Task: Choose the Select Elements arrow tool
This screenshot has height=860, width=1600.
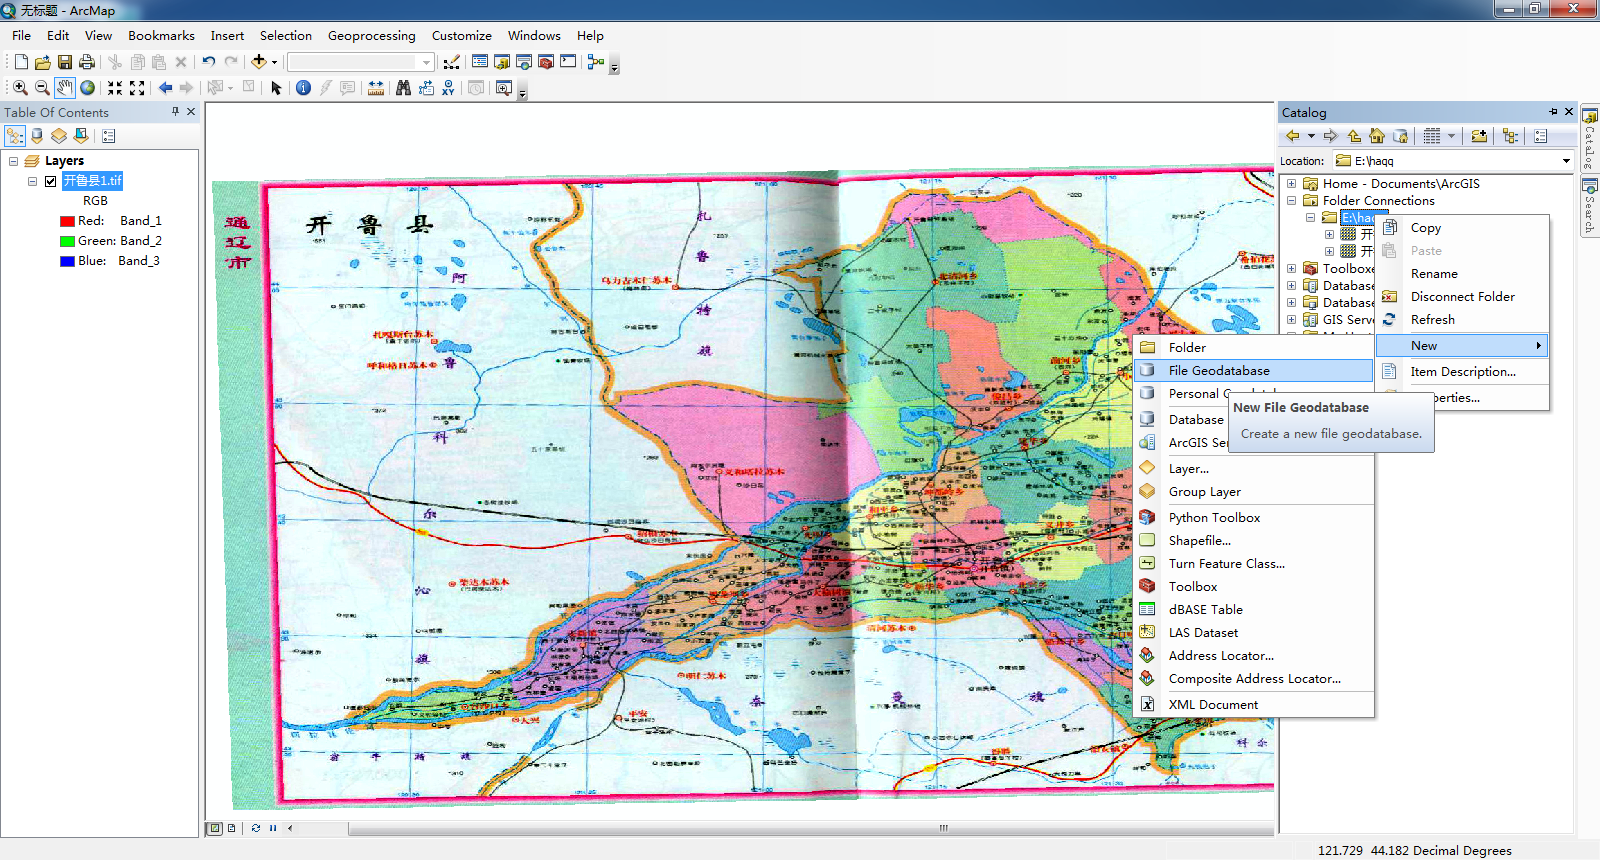Action: (x=277, y=88)
